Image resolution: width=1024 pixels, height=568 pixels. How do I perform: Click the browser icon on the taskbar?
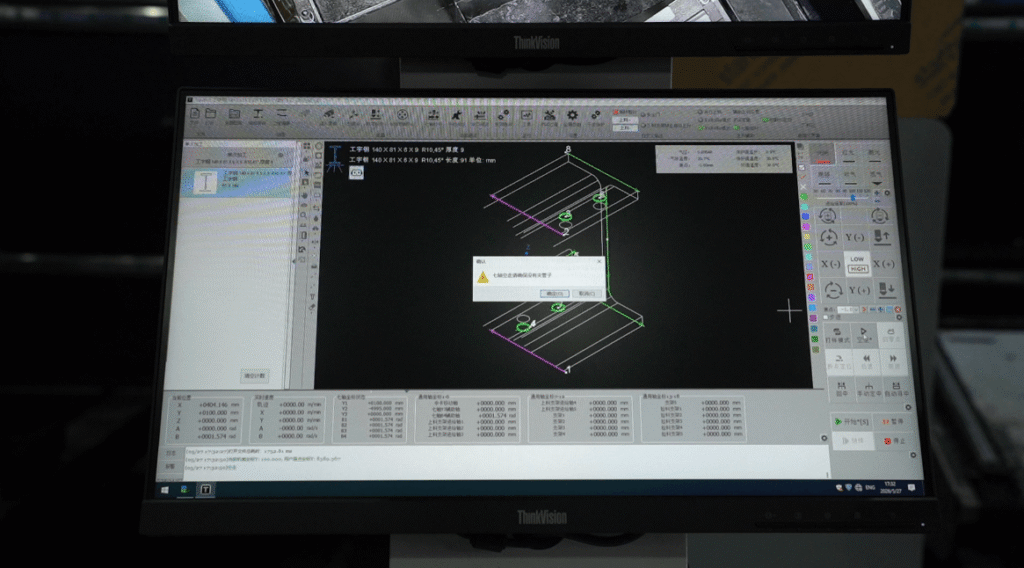click(185, 489)
